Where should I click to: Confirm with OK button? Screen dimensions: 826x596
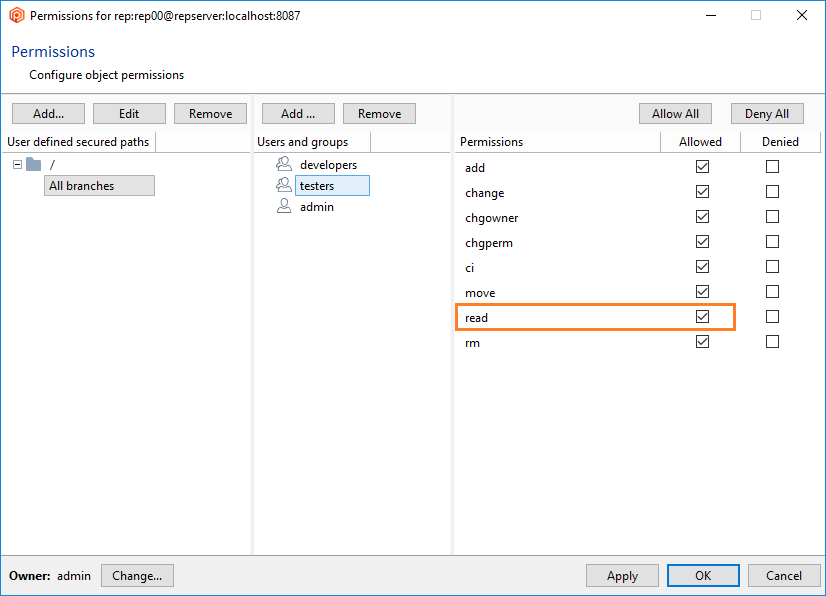pyautogui.click(x=703, y=575)
